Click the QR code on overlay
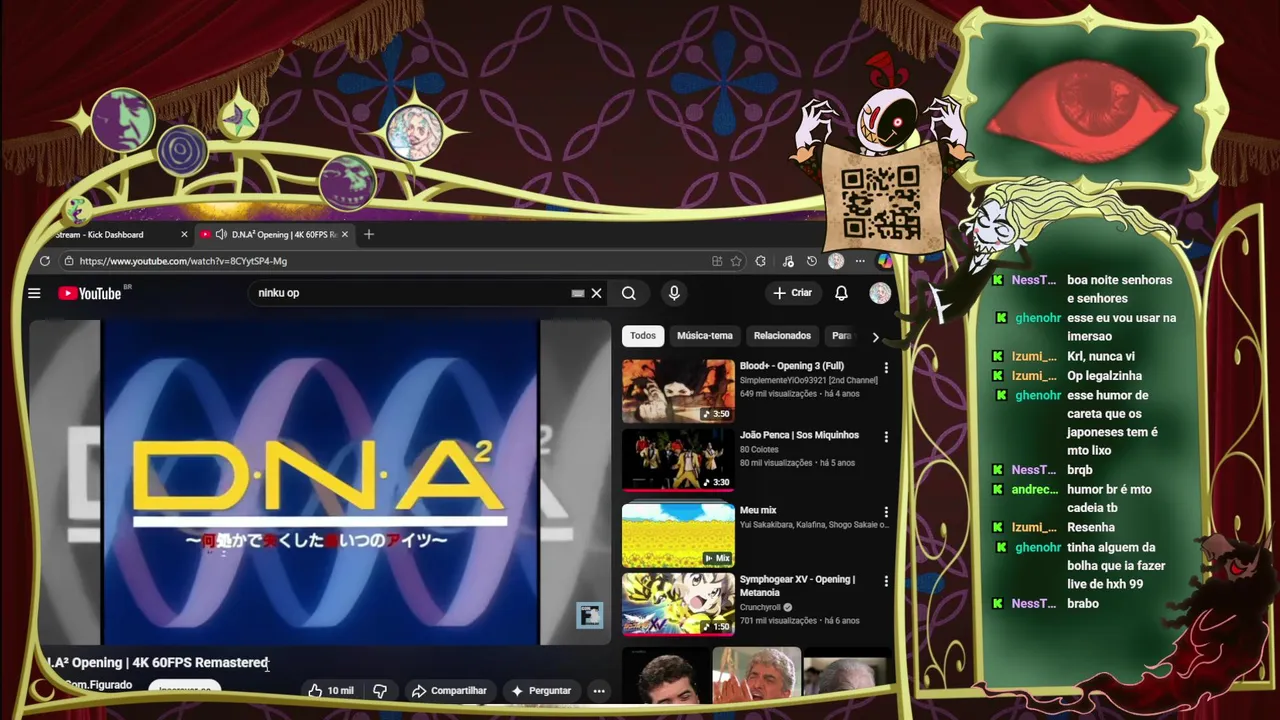Viewport: 1280px width, 720px height. click(x=880, y=200)
